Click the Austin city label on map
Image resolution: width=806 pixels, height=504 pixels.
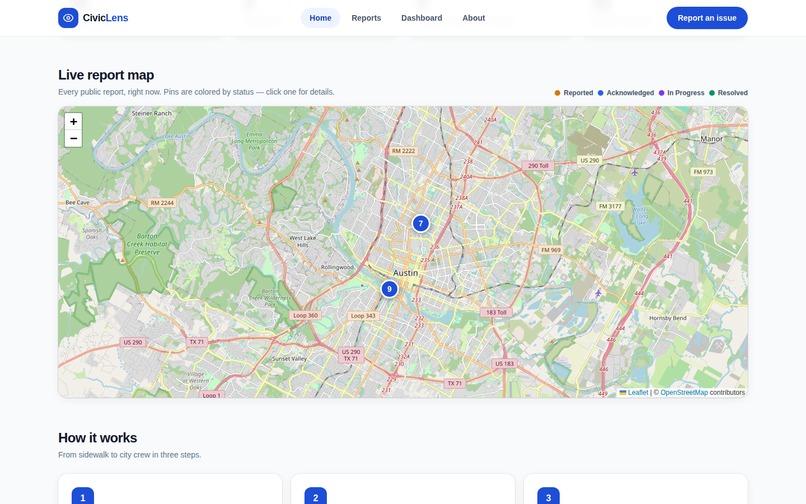tap(406, 273)
